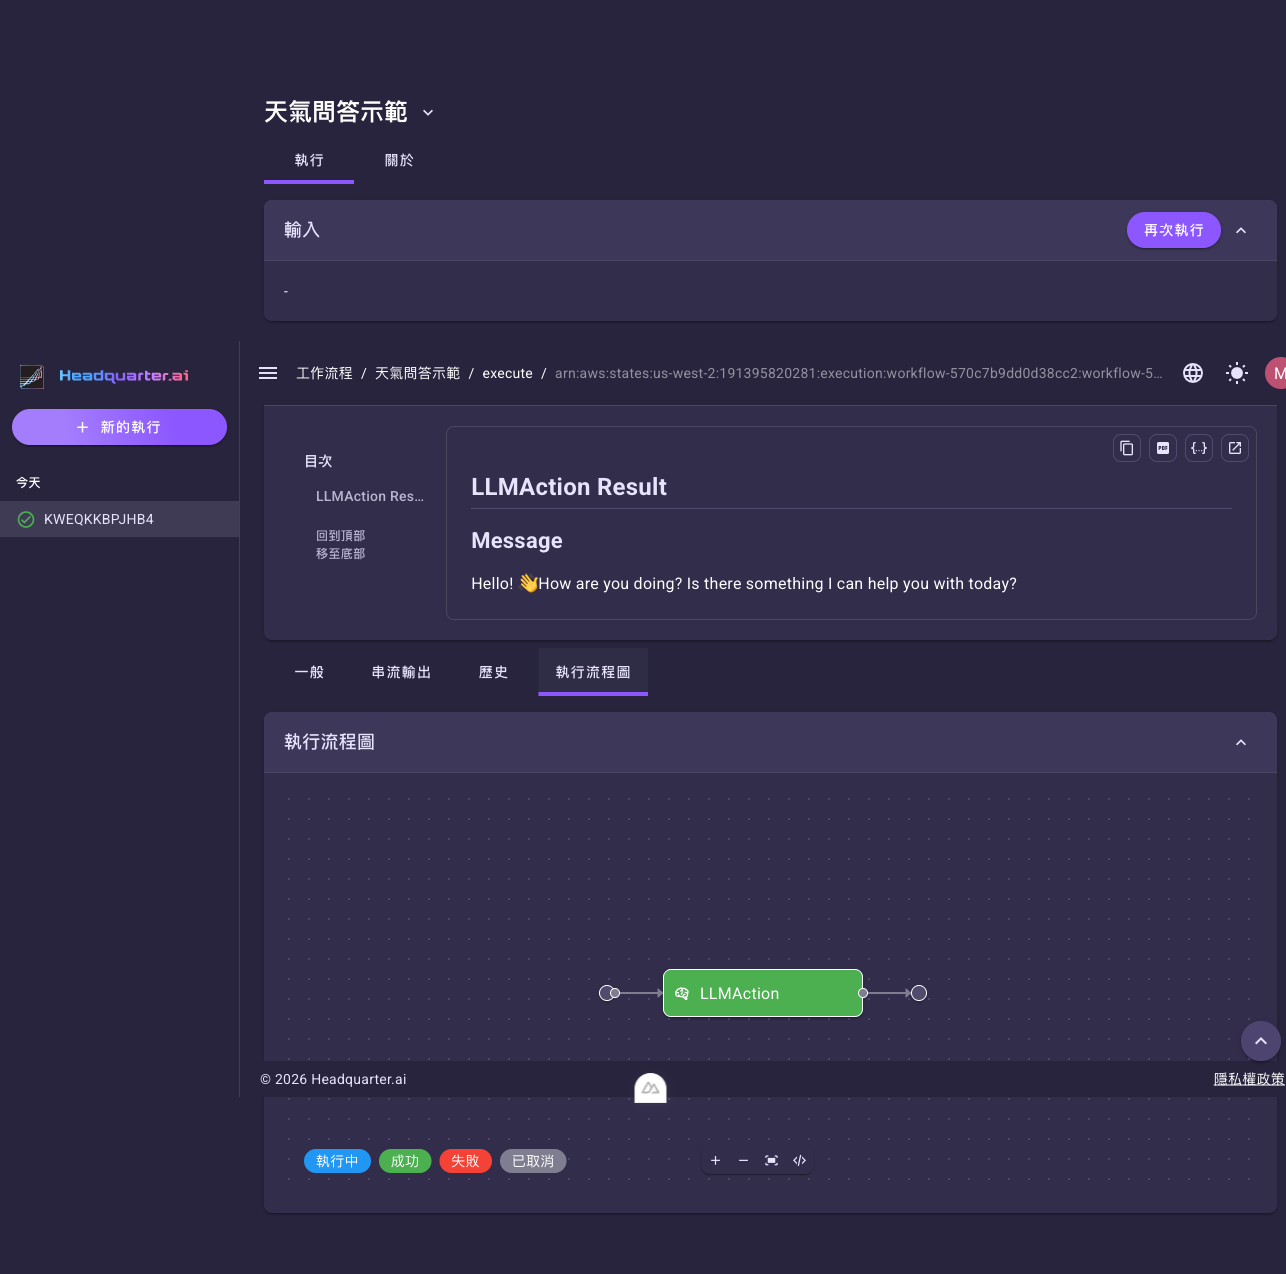Click 回到頂部 in the contents

click(341, 536)
